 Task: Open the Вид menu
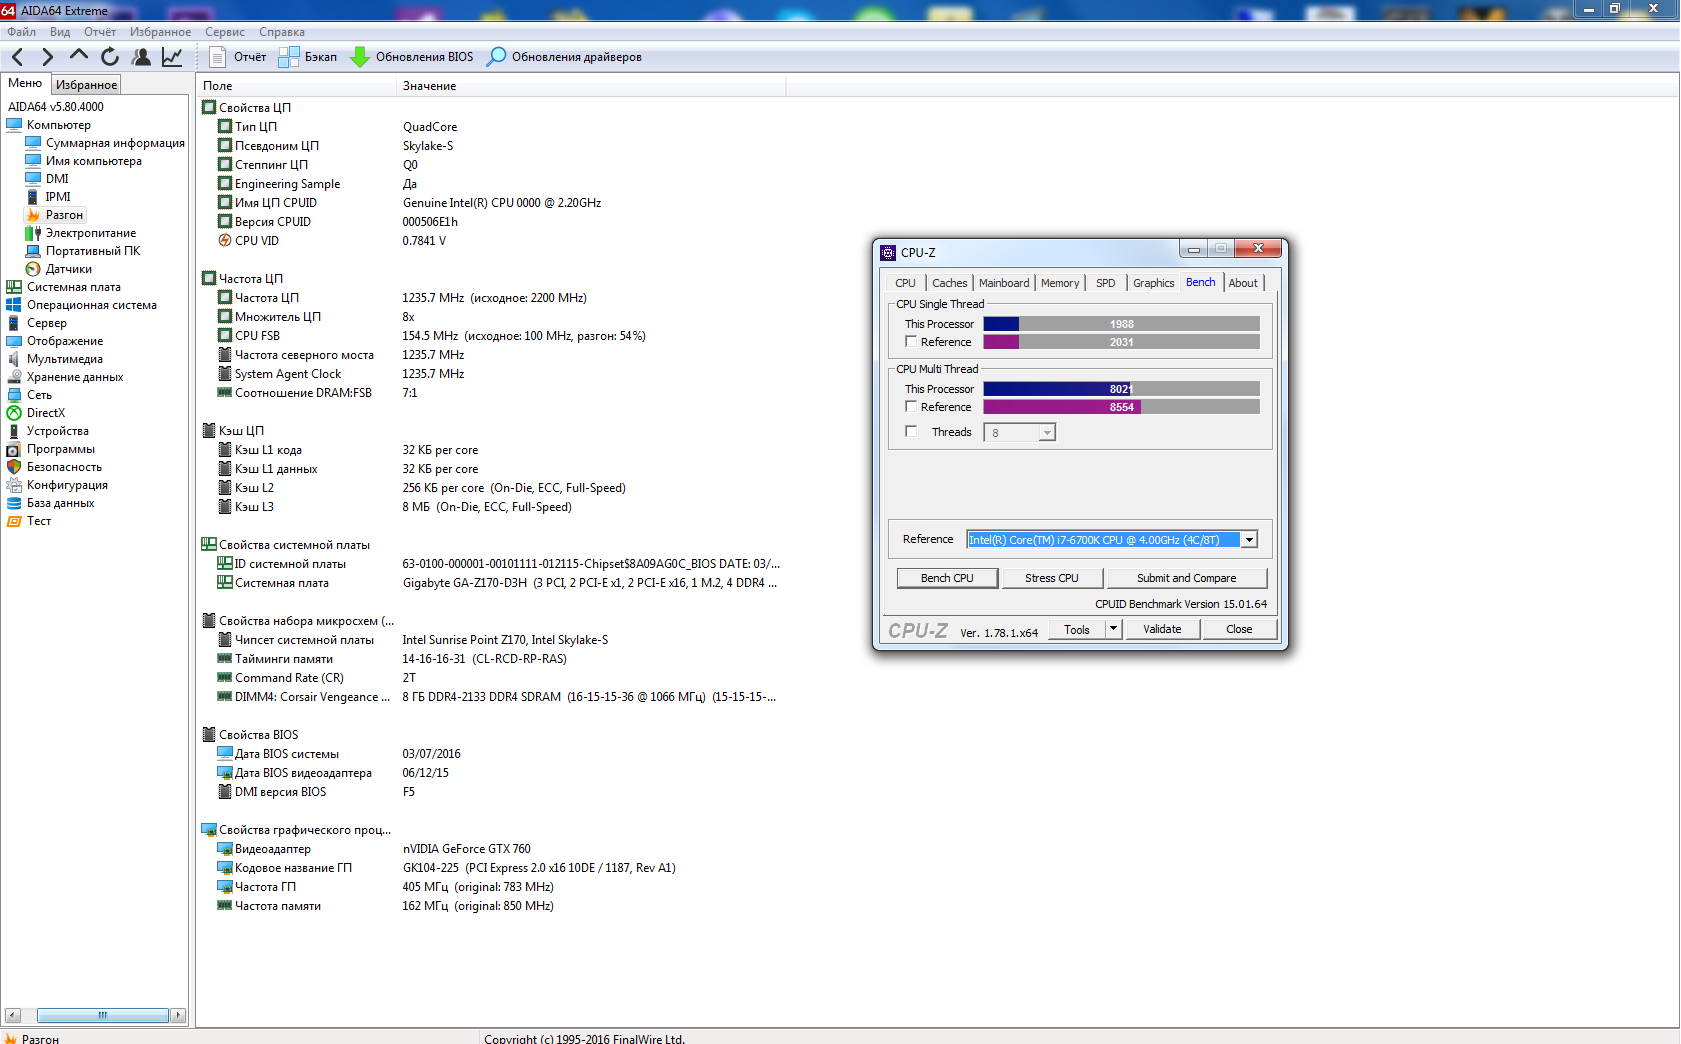pos(60,32)
